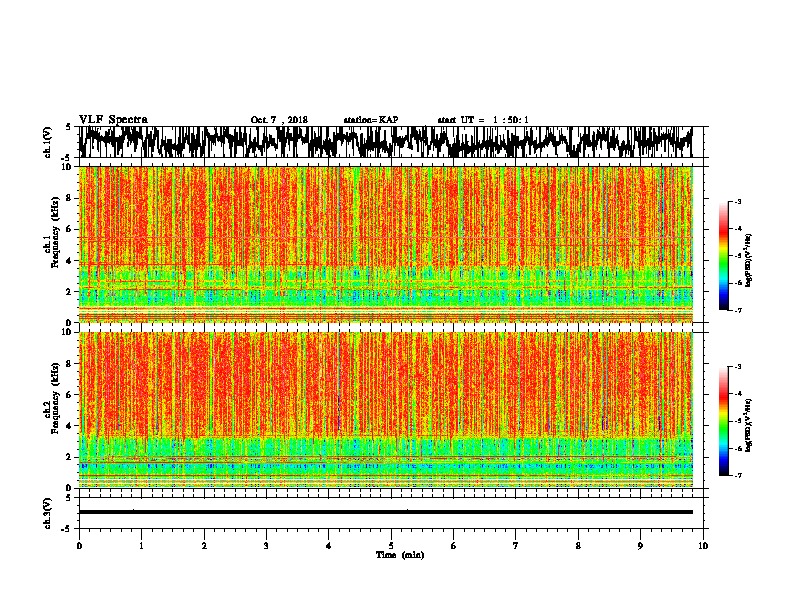Click the "6" kHz tick of ch.2 spectrogram
The width and height of the screenshot is (792, 612).
pyautogui.click(x=70, y=395)
